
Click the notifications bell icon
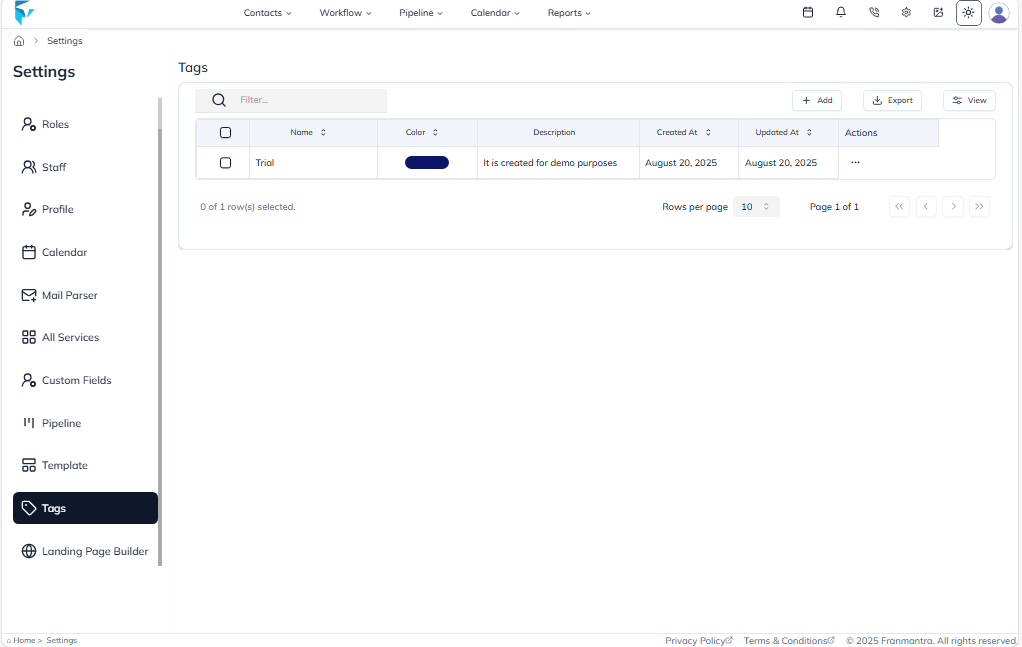pyautogui.click(x=841, y=13)
